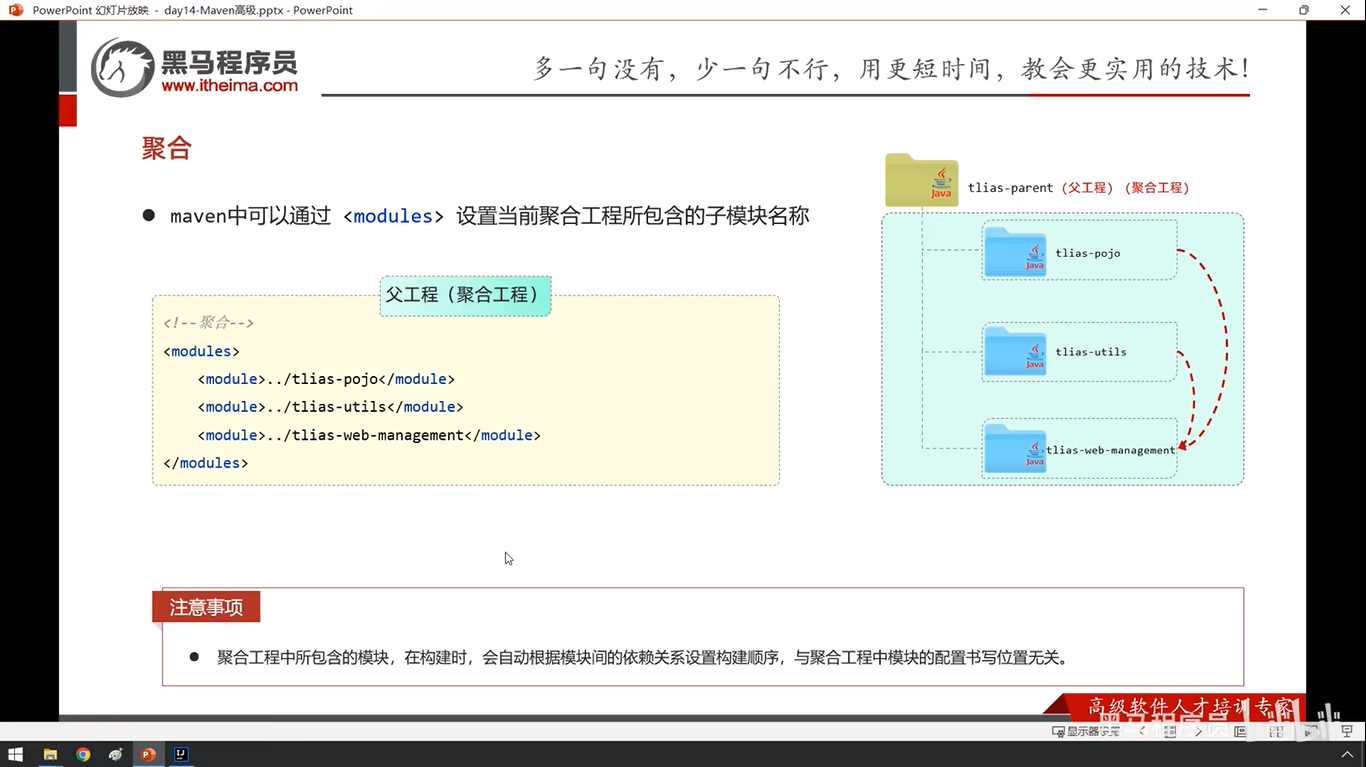Click the tlias-web-management label in diagram
Viewport: 1366px width, 767px height.
(1111, 450)
